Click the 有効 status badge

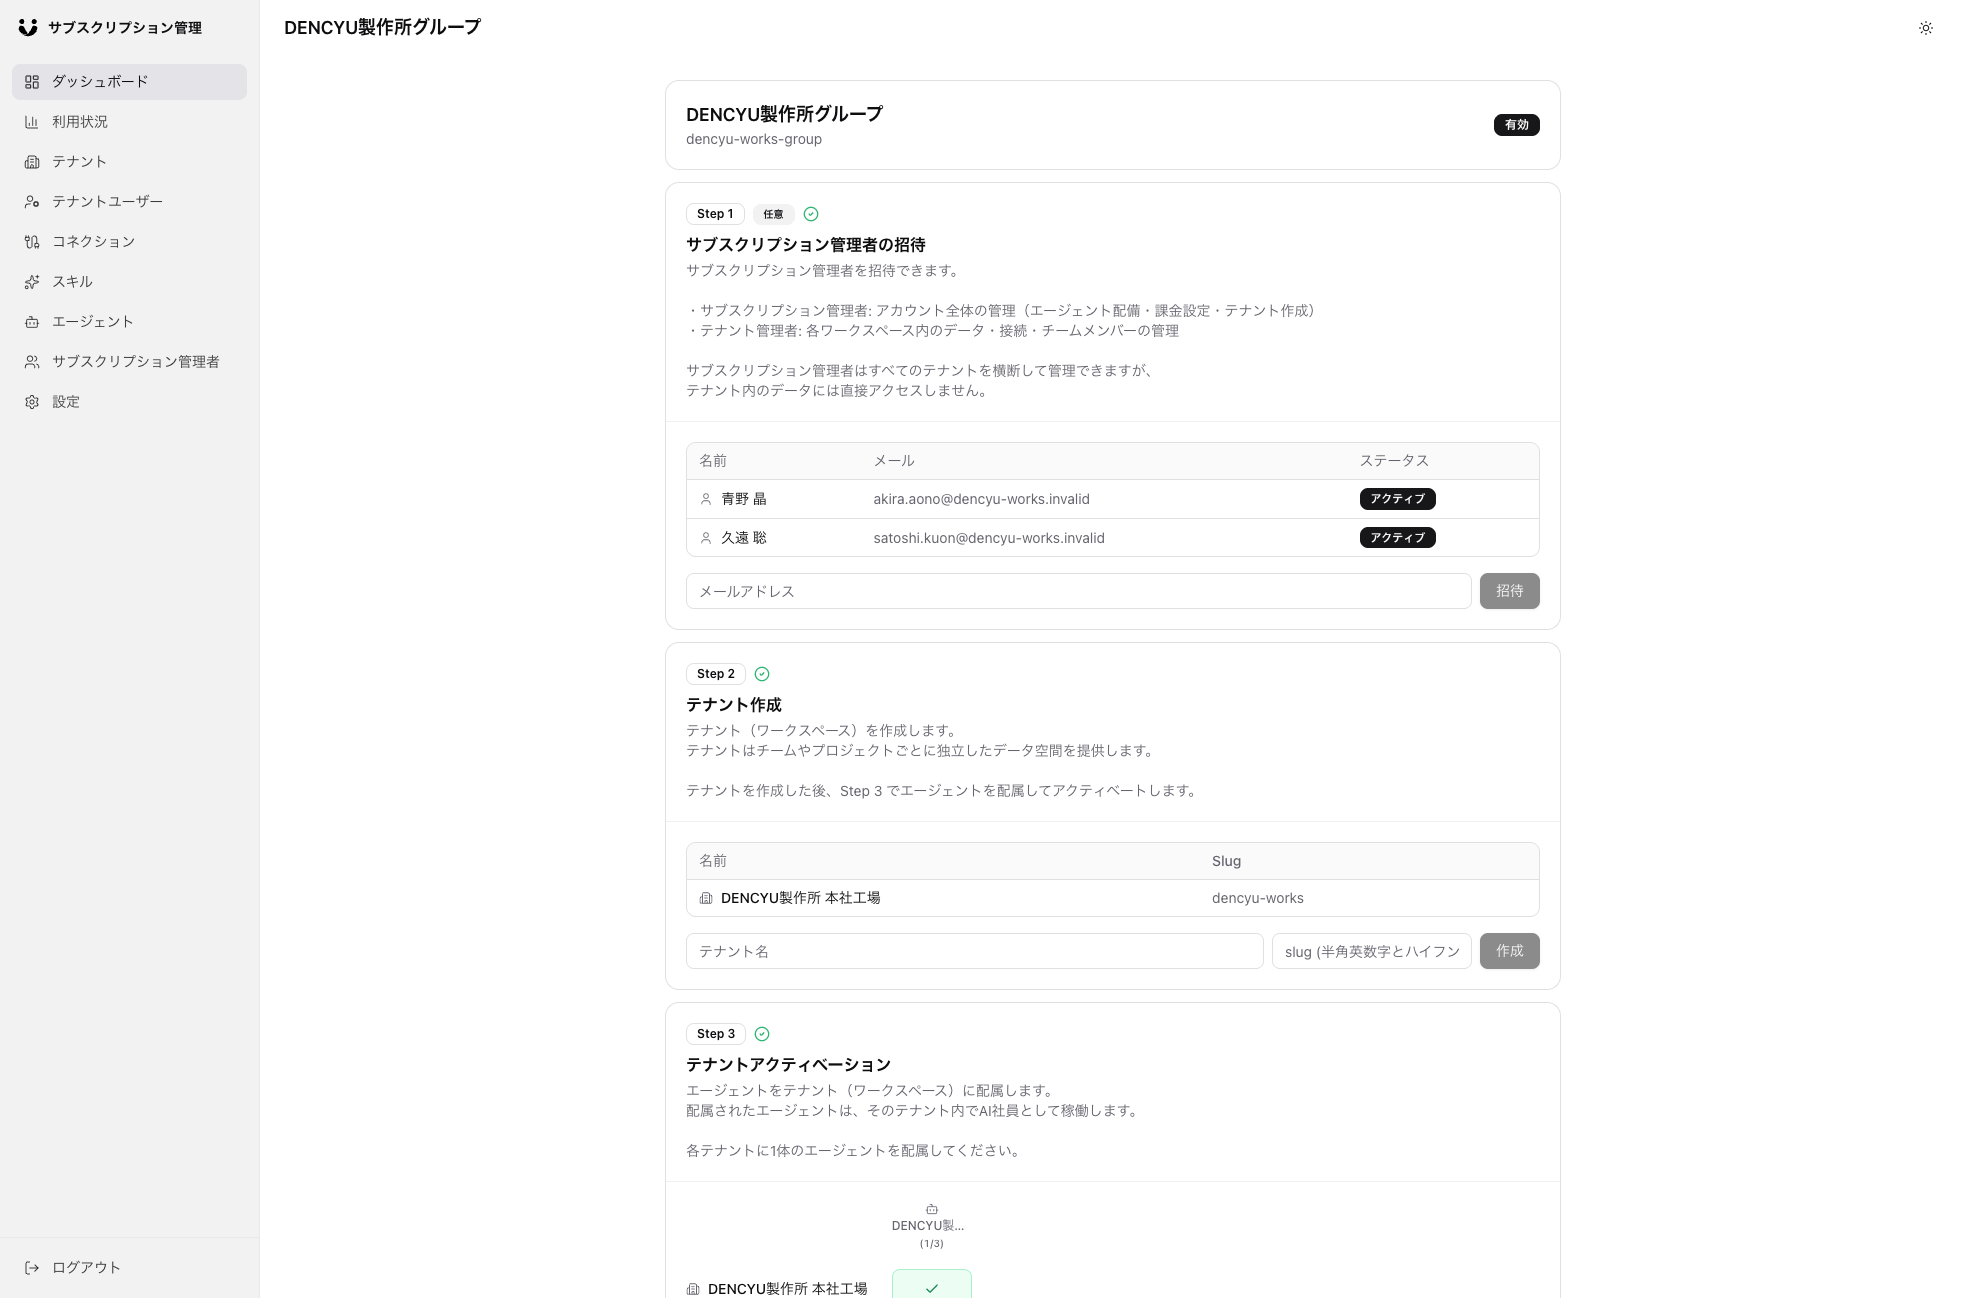(x=1516, y=125)
